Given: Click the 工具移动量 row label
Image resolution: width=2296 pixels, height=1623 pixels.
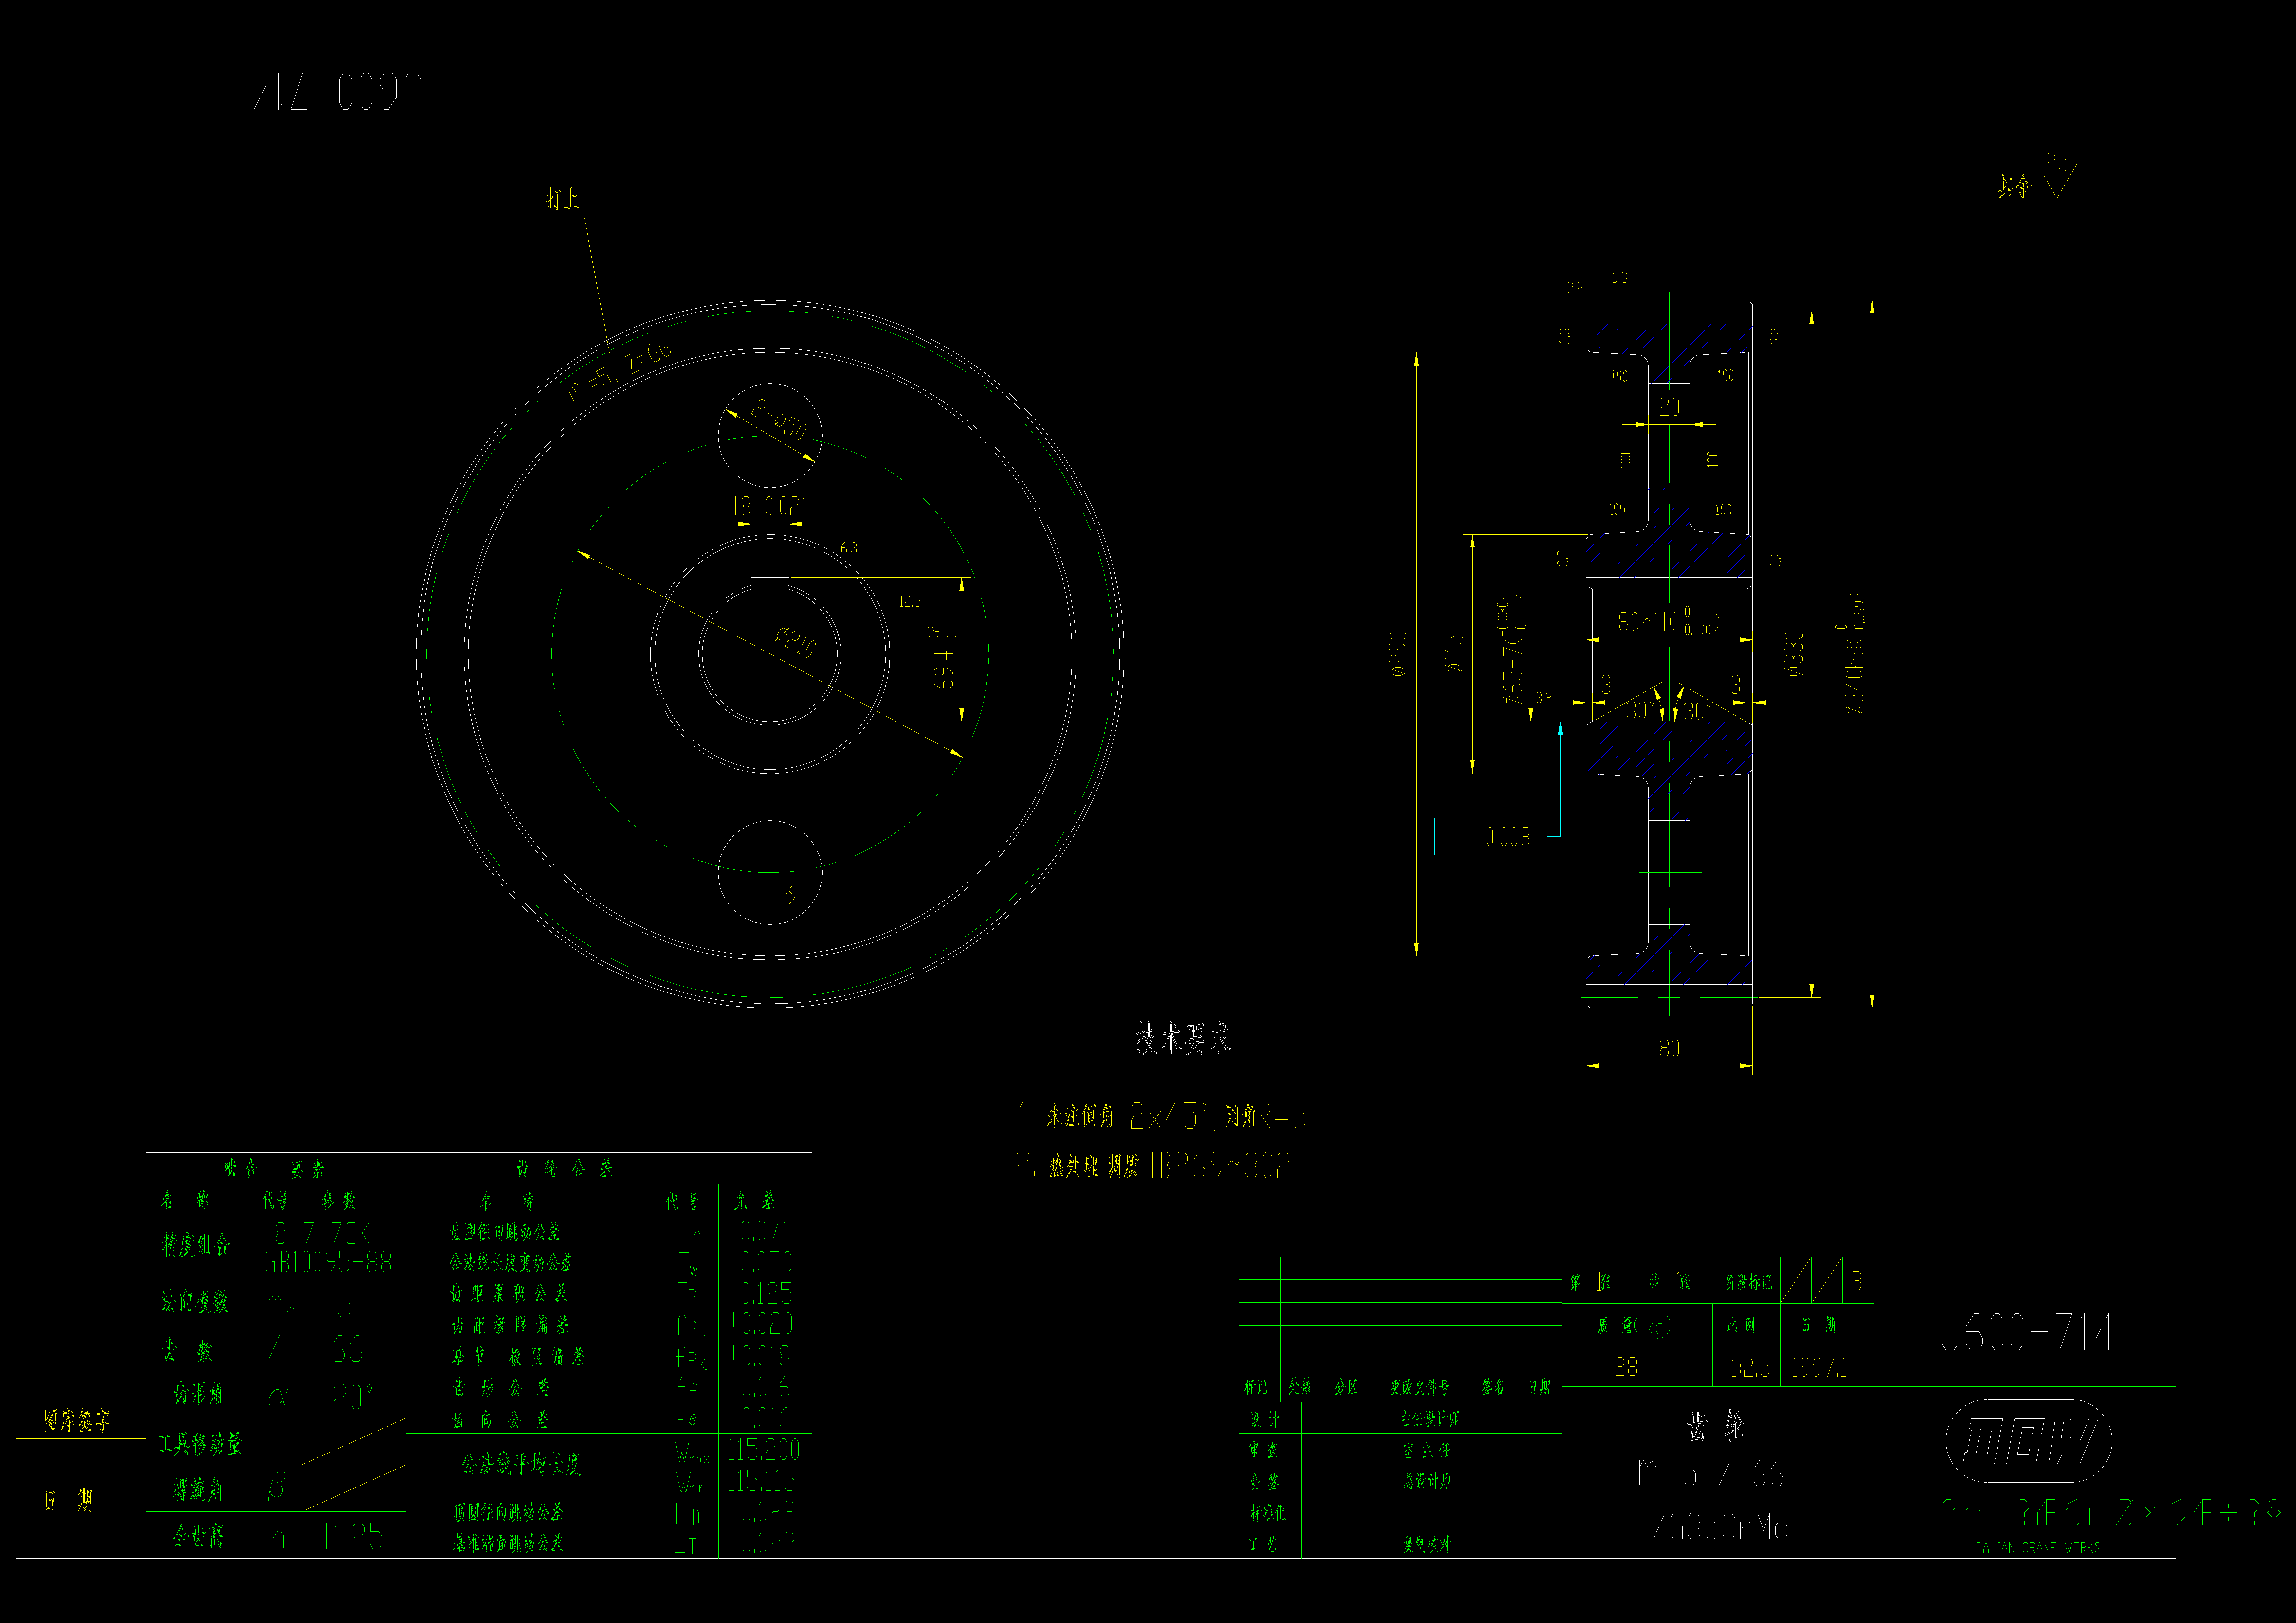Looking at the screenshot, I should [x=200, y=1444].
